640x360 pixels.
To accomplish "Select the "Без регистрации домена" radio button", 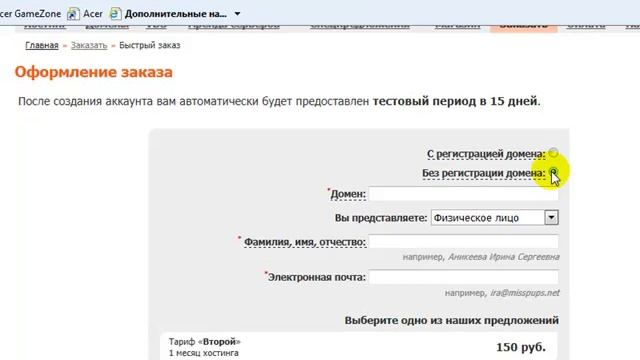I will [553, 172].
